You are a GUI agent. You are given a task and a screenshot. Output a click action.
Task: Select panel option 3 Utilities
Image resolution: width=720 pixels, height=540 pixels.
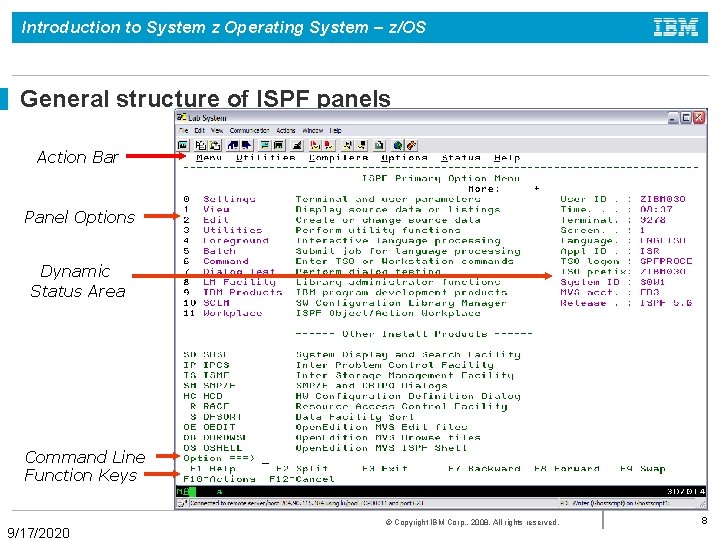(x=223, y=230)
